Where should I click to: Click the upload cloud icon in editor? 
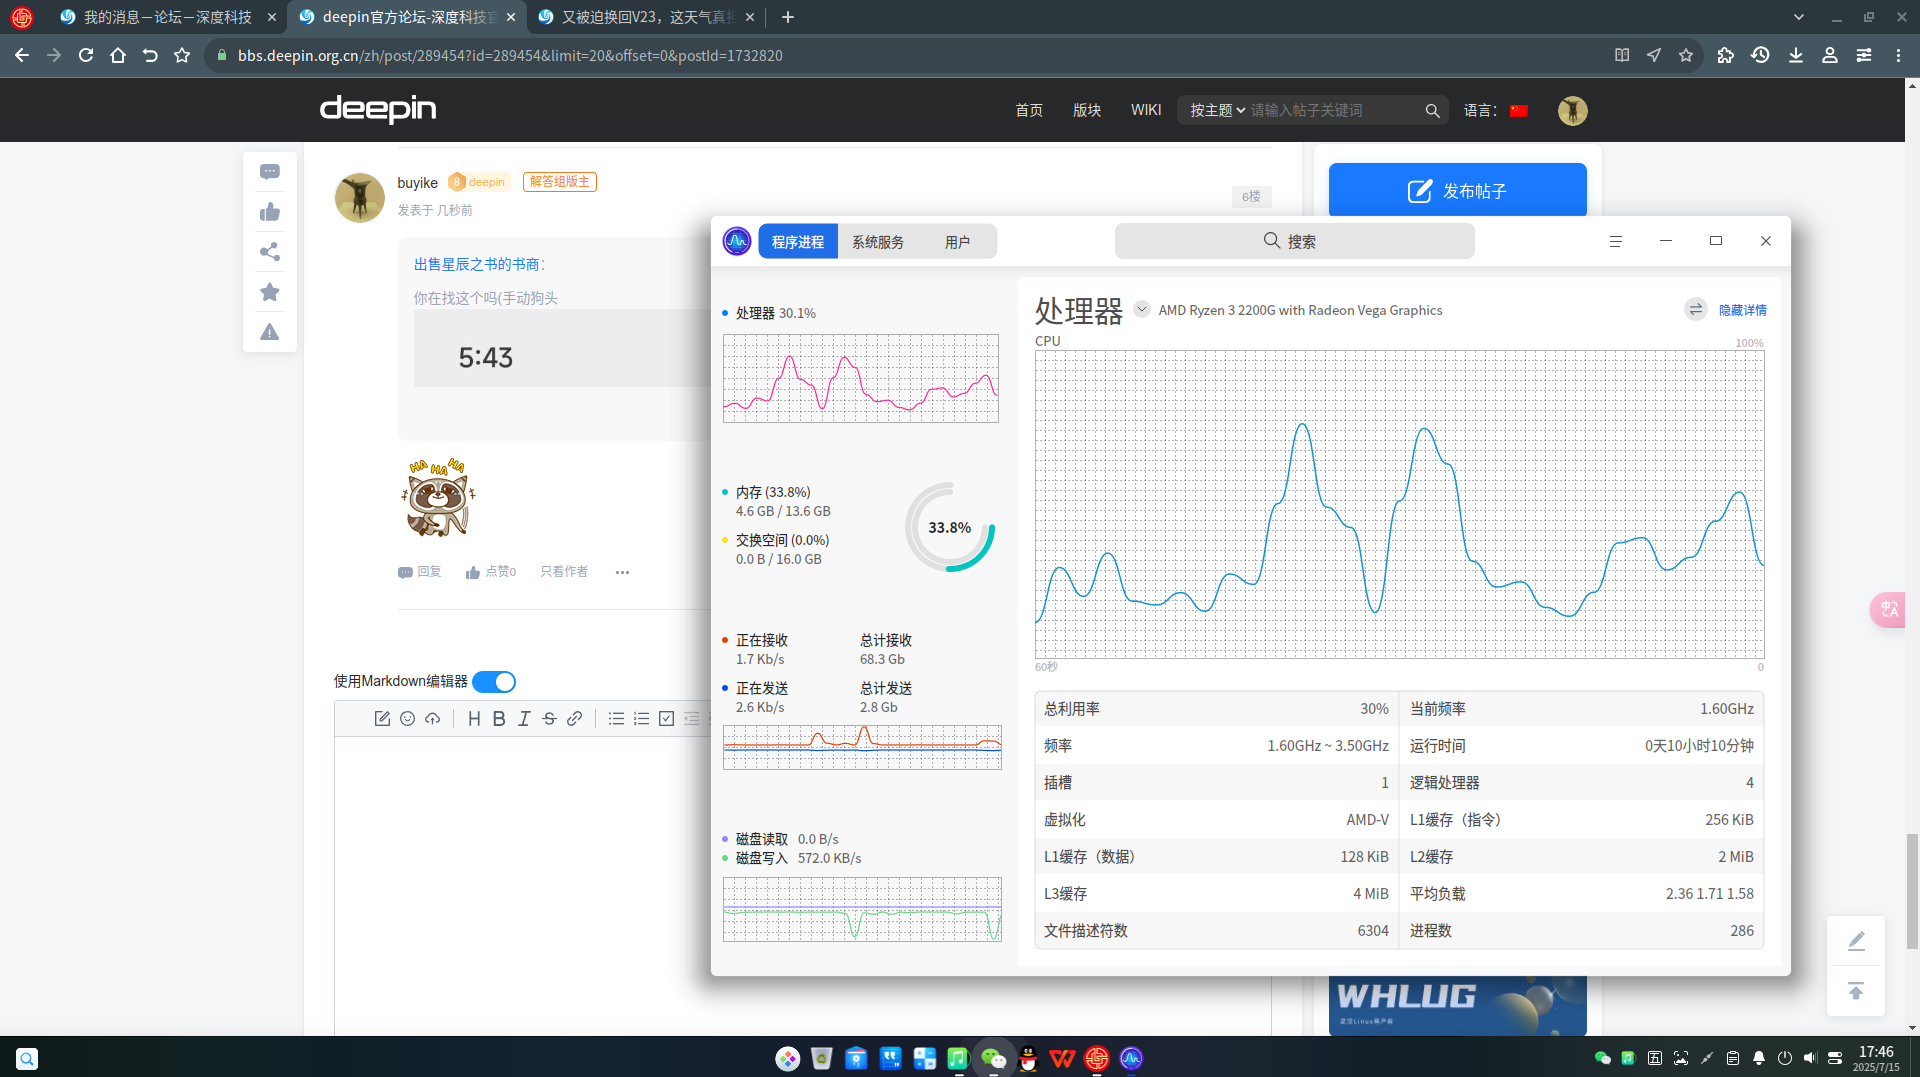coord(432,718)
